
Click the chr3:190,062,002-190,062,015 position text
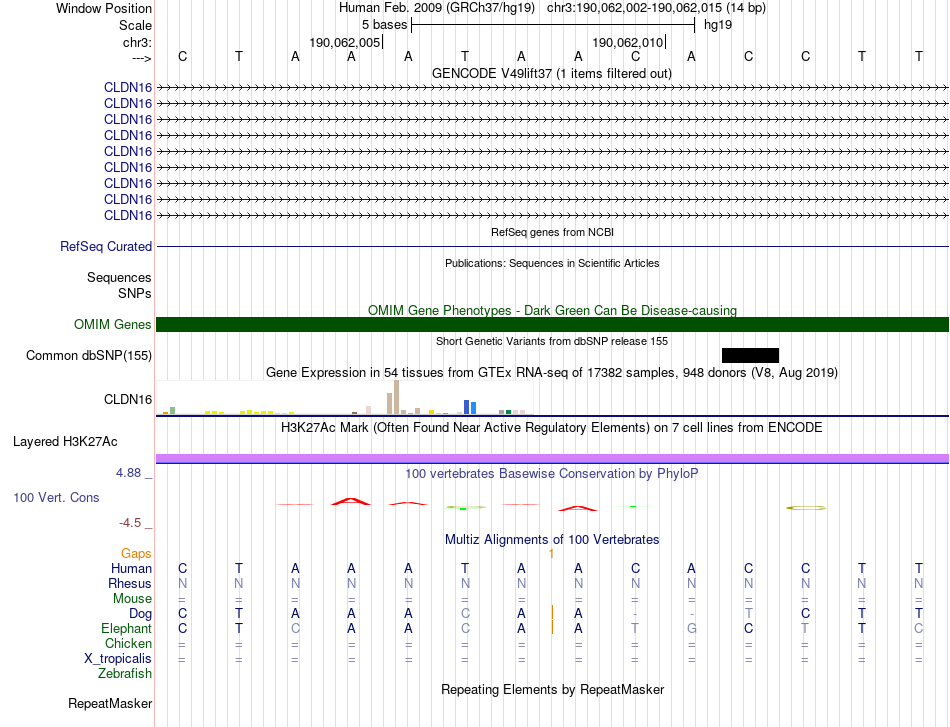coord(656,8)
